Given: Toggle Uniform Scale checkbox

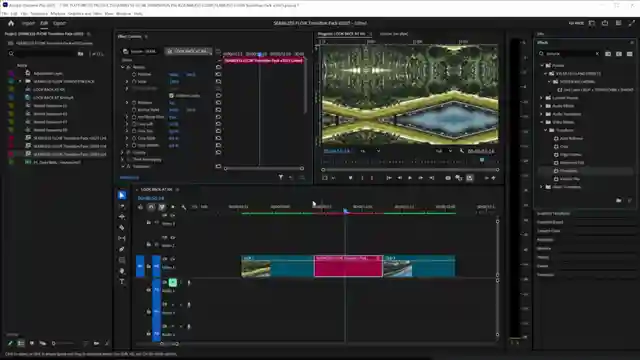Looking at the screenshot, I should tap(171, 96).
